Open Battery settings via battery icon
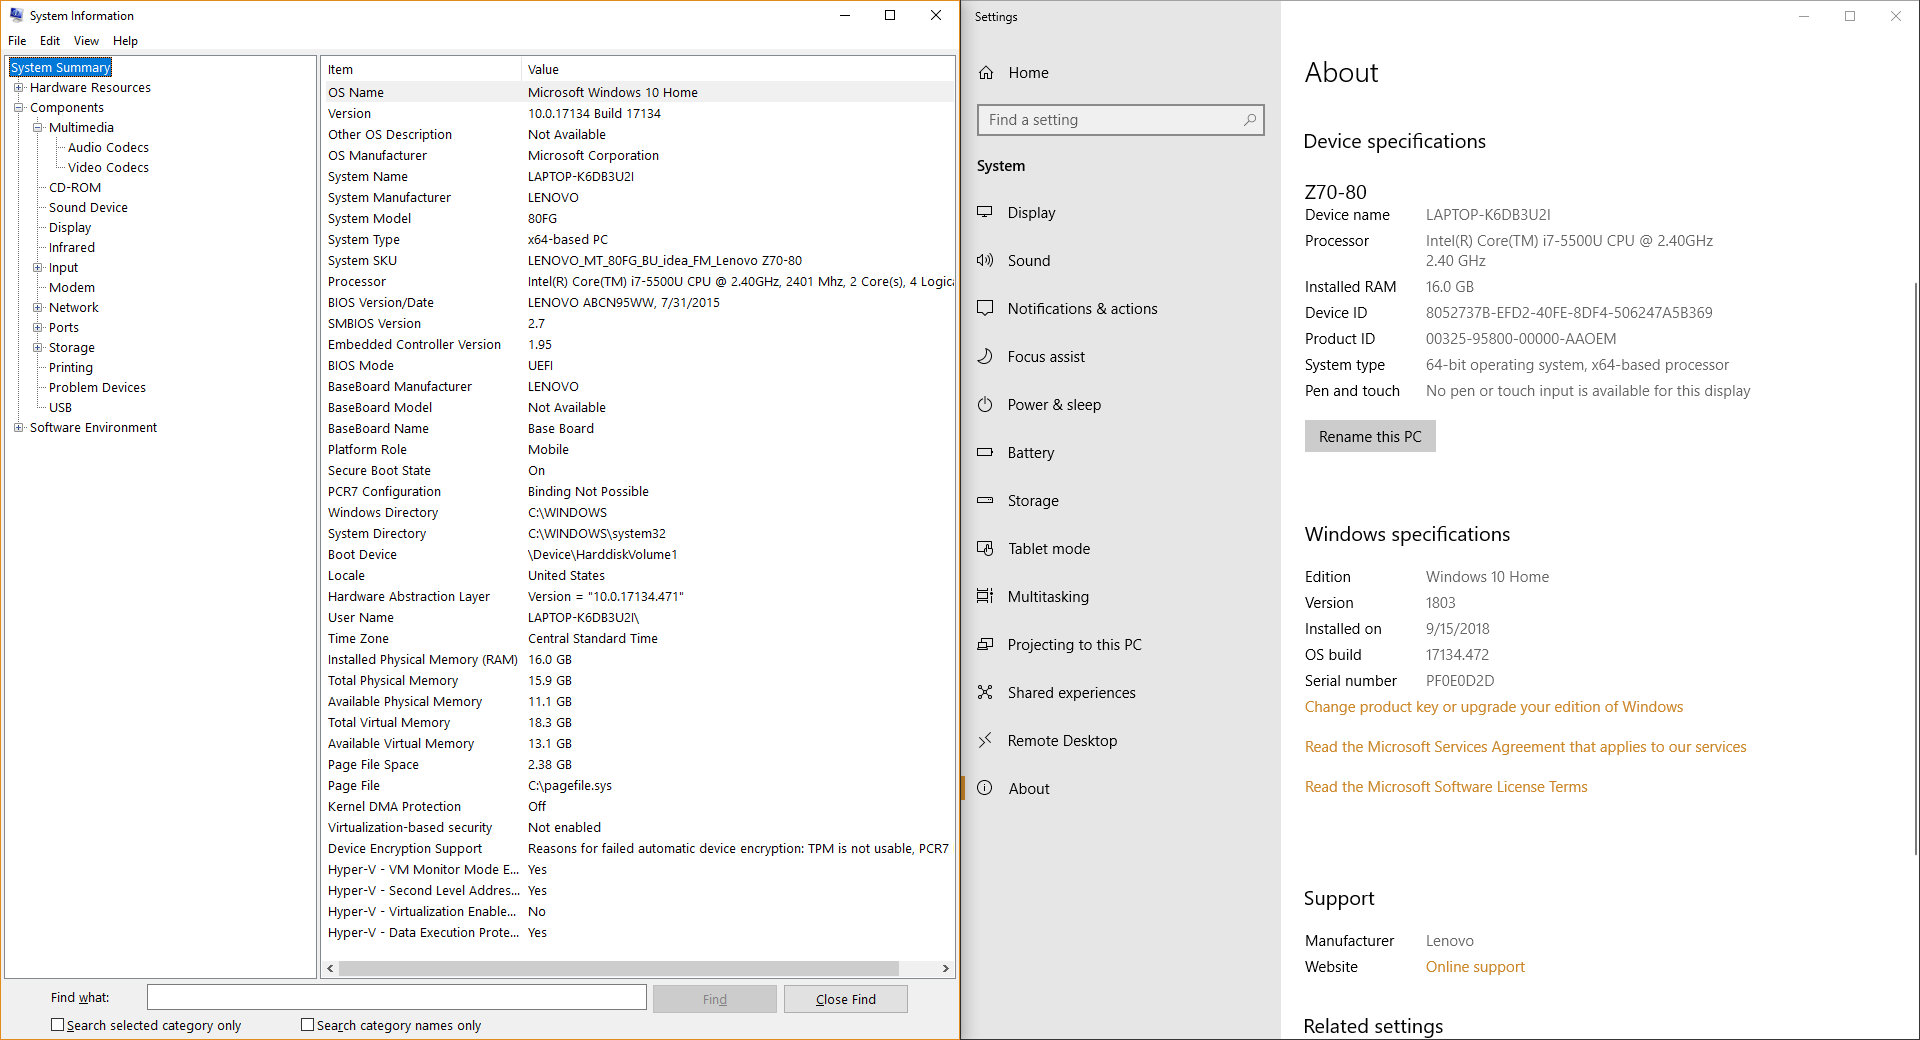 point(985,452)
